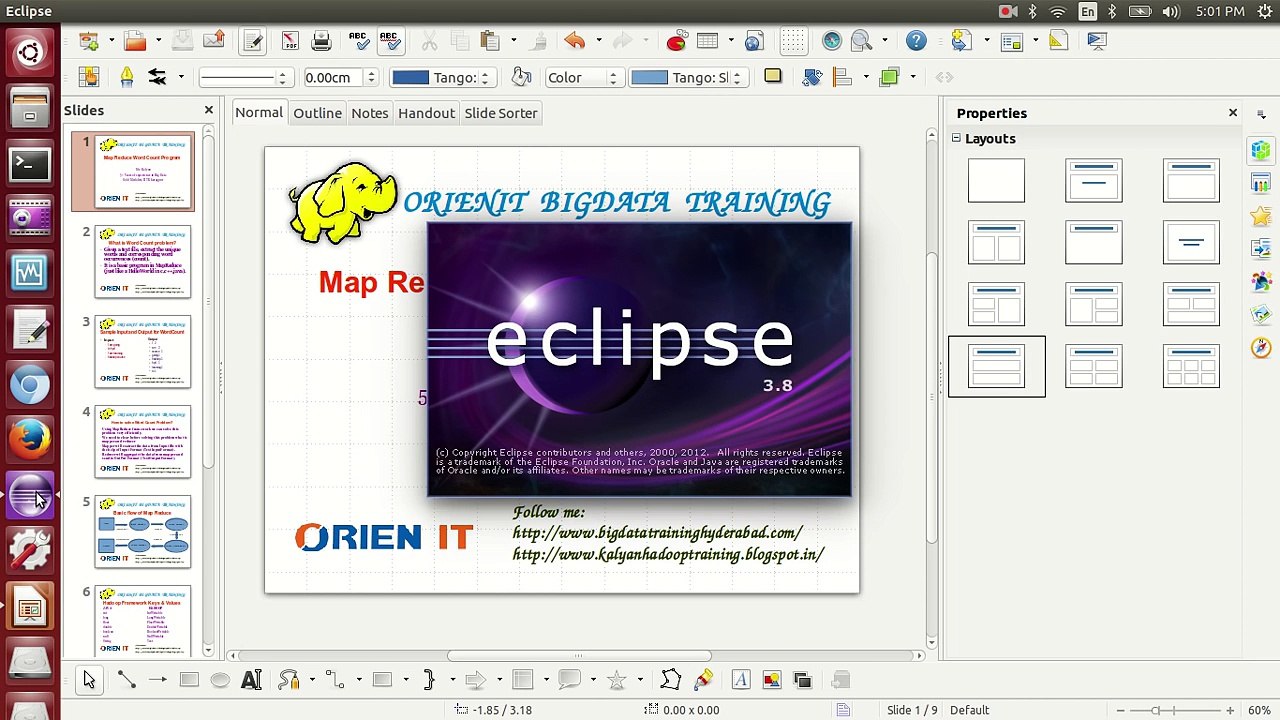Click the volume icon in system tray
This screenshot has width=1280, height=720.
click(x=1170, y=11)
